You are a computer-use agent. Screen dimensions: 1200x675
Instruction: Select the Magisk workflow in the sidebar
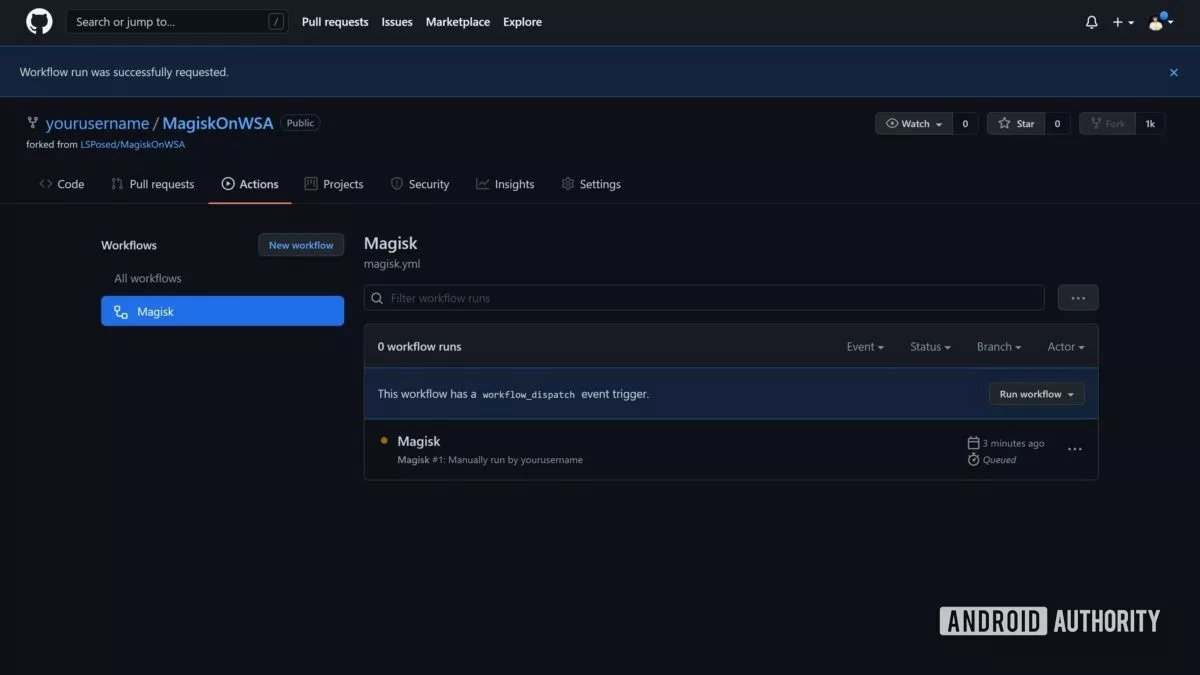[222, 311]
